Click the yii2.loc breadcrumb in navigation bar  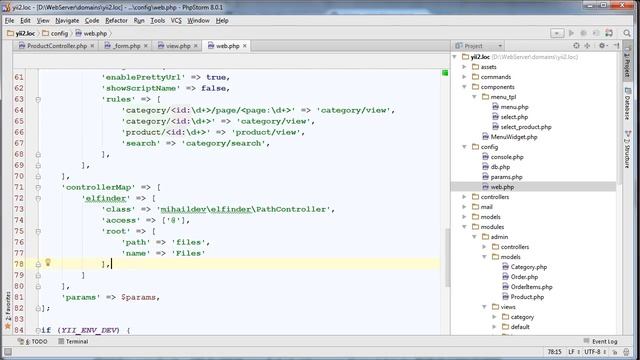click(x=21, y=33)
